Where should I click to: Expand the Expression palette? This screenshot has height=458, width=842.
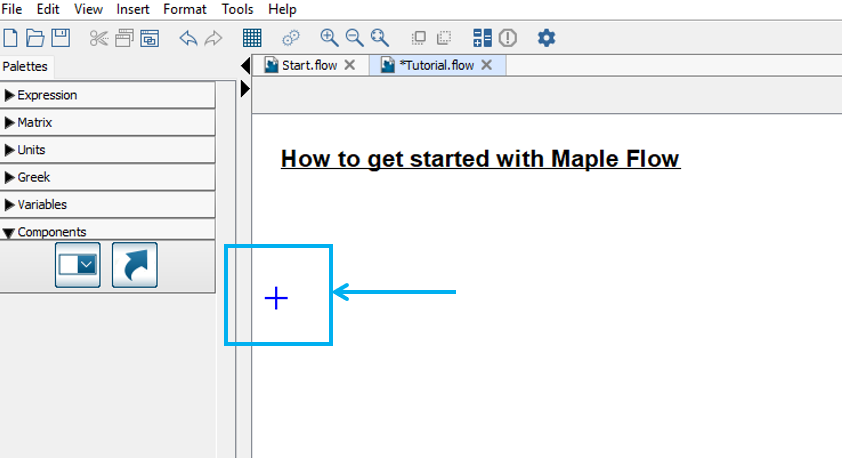pyautogui.click(x=107, y=95)
